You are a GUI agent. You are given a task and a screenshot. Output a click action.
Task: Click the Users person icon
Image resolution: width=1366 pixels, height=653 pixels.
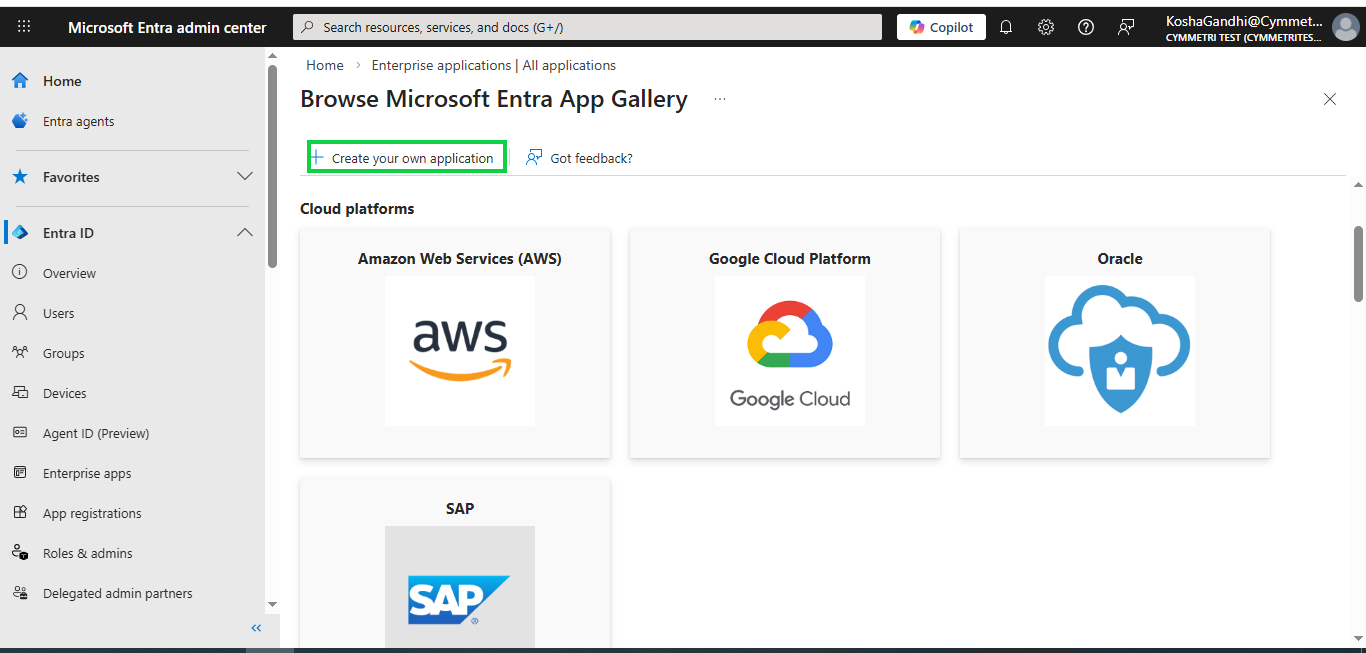point(20,312)
